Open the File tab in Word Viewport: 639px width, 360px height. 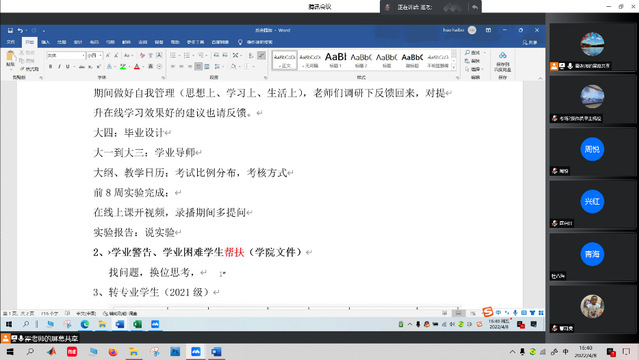click(11, 42)
